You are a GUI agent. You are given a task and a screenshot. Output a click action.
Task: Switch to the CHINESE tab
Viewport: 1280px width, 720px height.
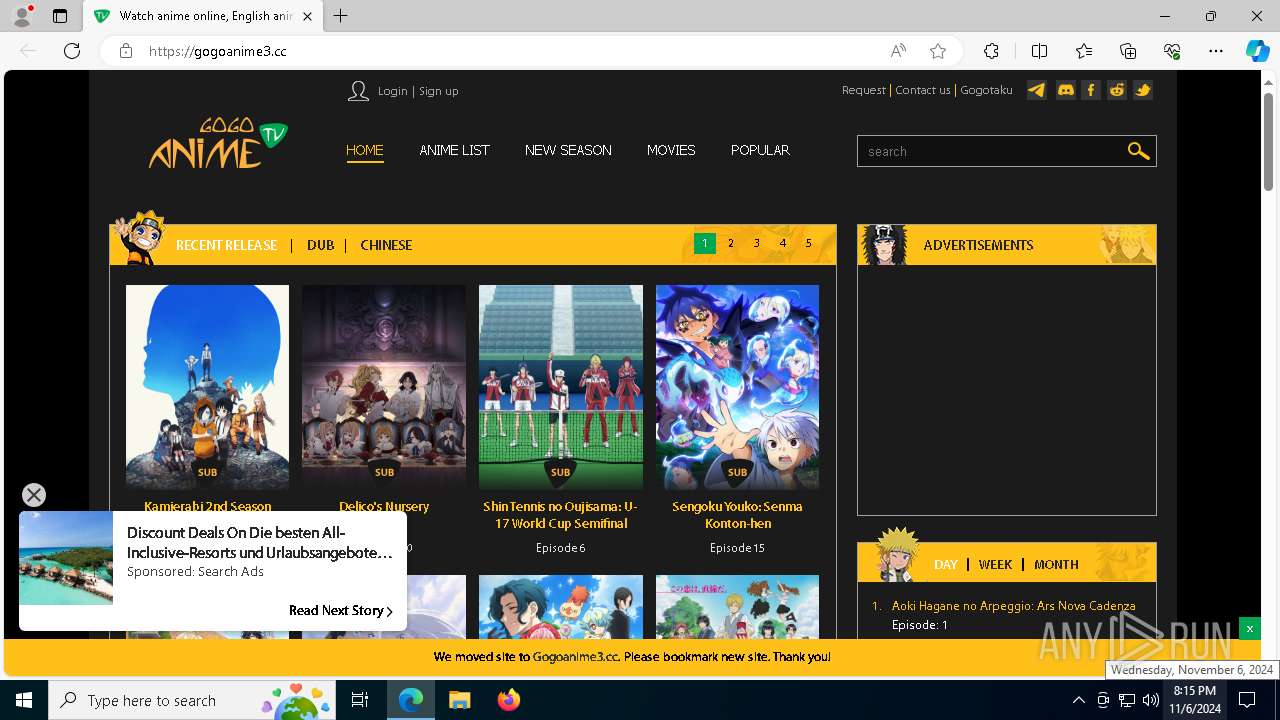(x=386, y=245)
